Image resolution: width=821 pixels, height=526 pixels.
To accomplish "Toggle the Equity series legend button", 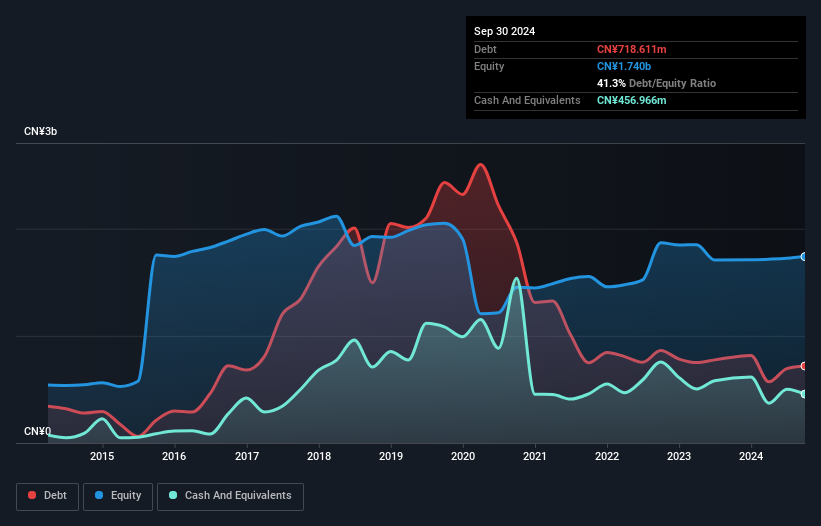I will [x=118, y=496].
